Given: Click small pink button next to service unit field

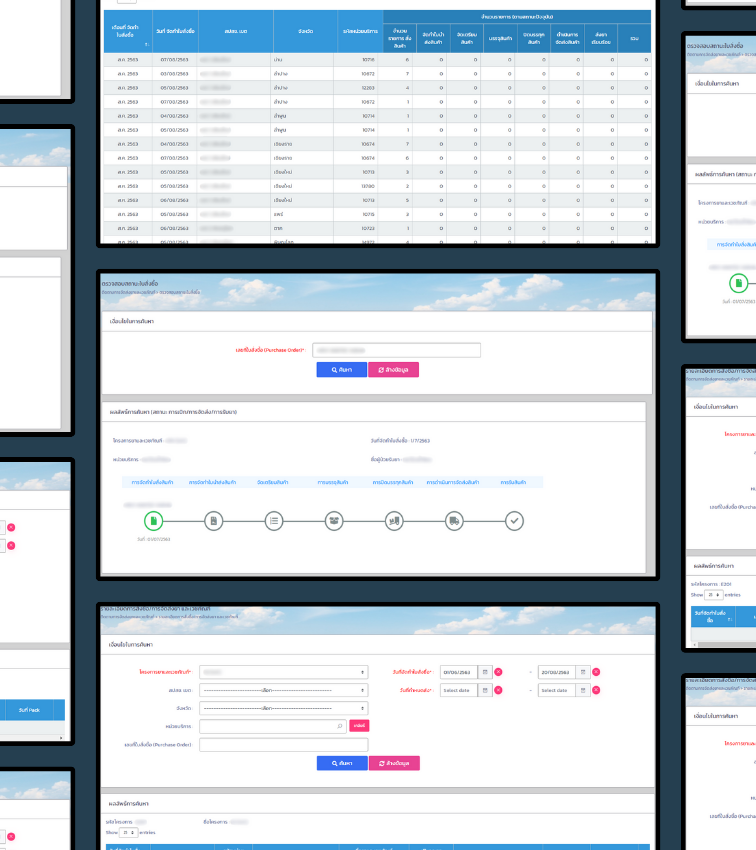Looking at the screenshot, I should pos(359,725).
